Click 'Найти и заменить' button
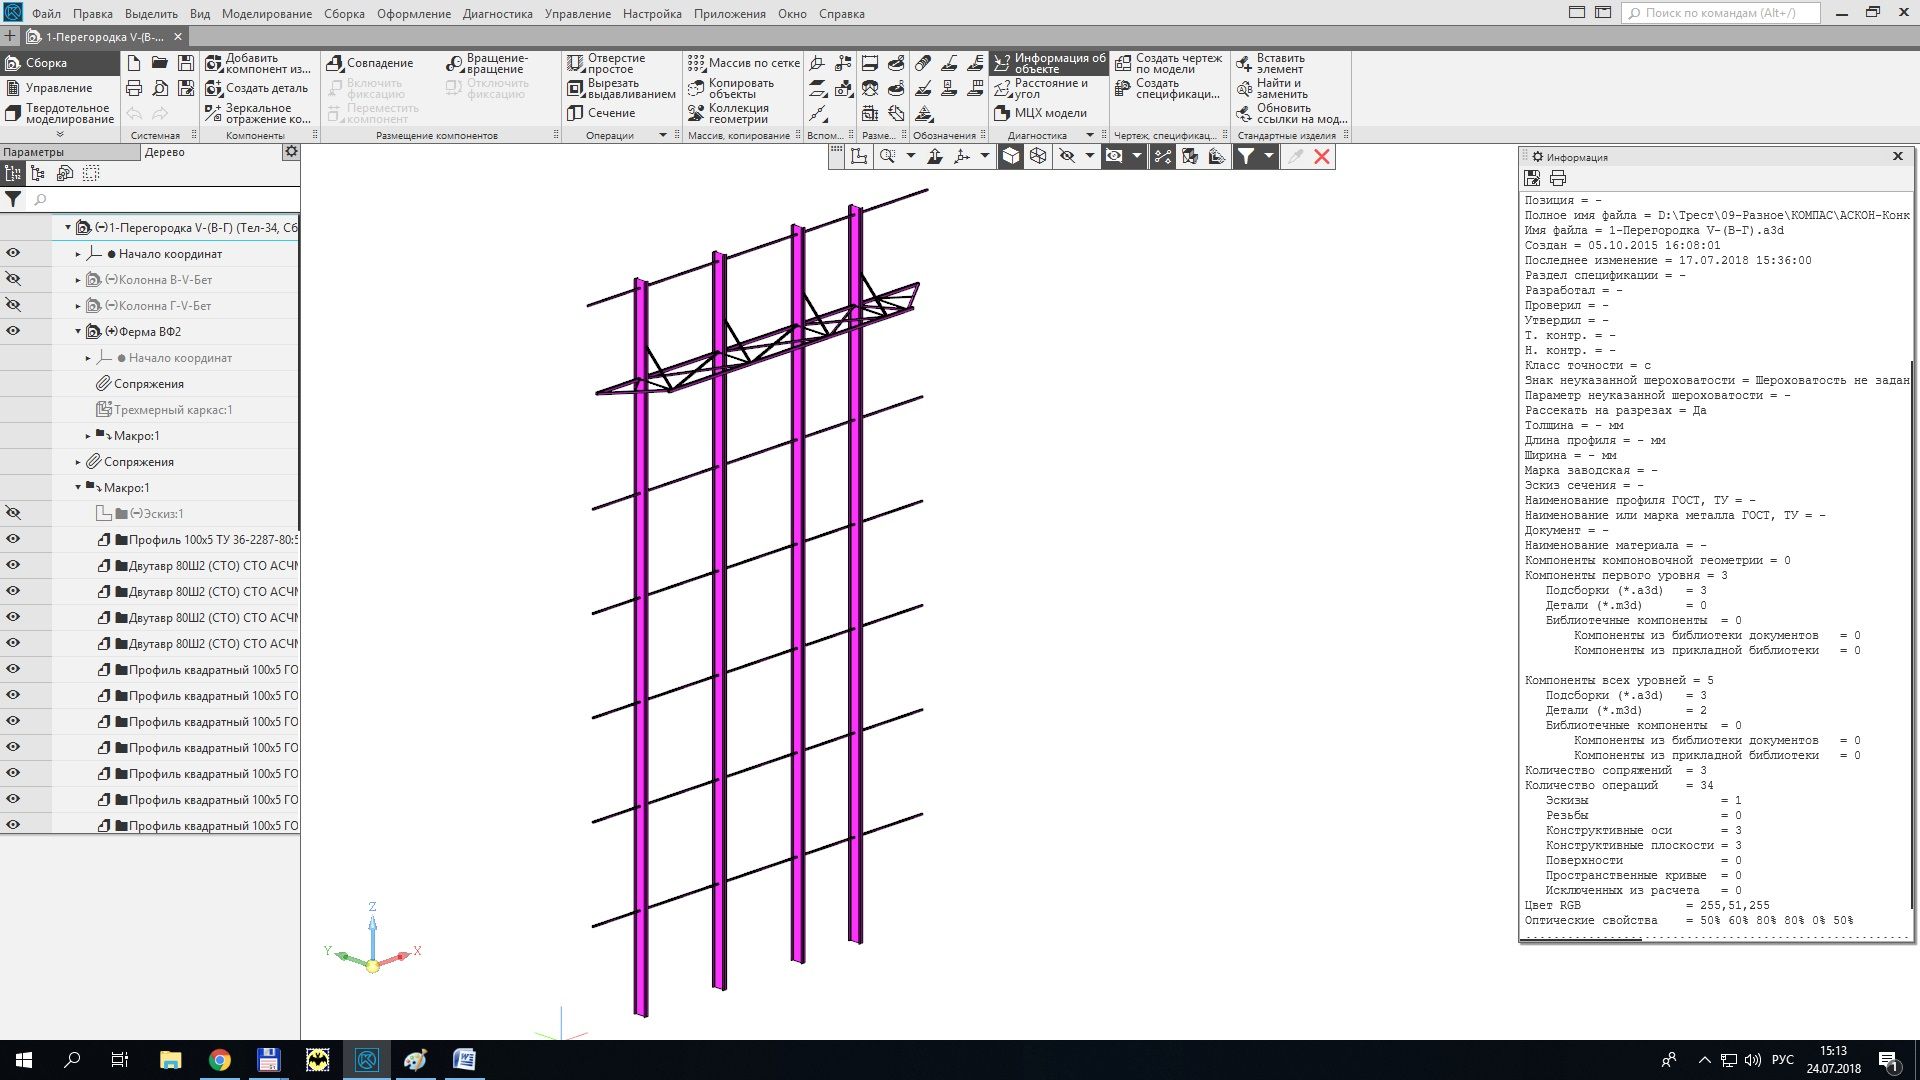This screenshot has width=1920, height=1080. pos(1270,88)
